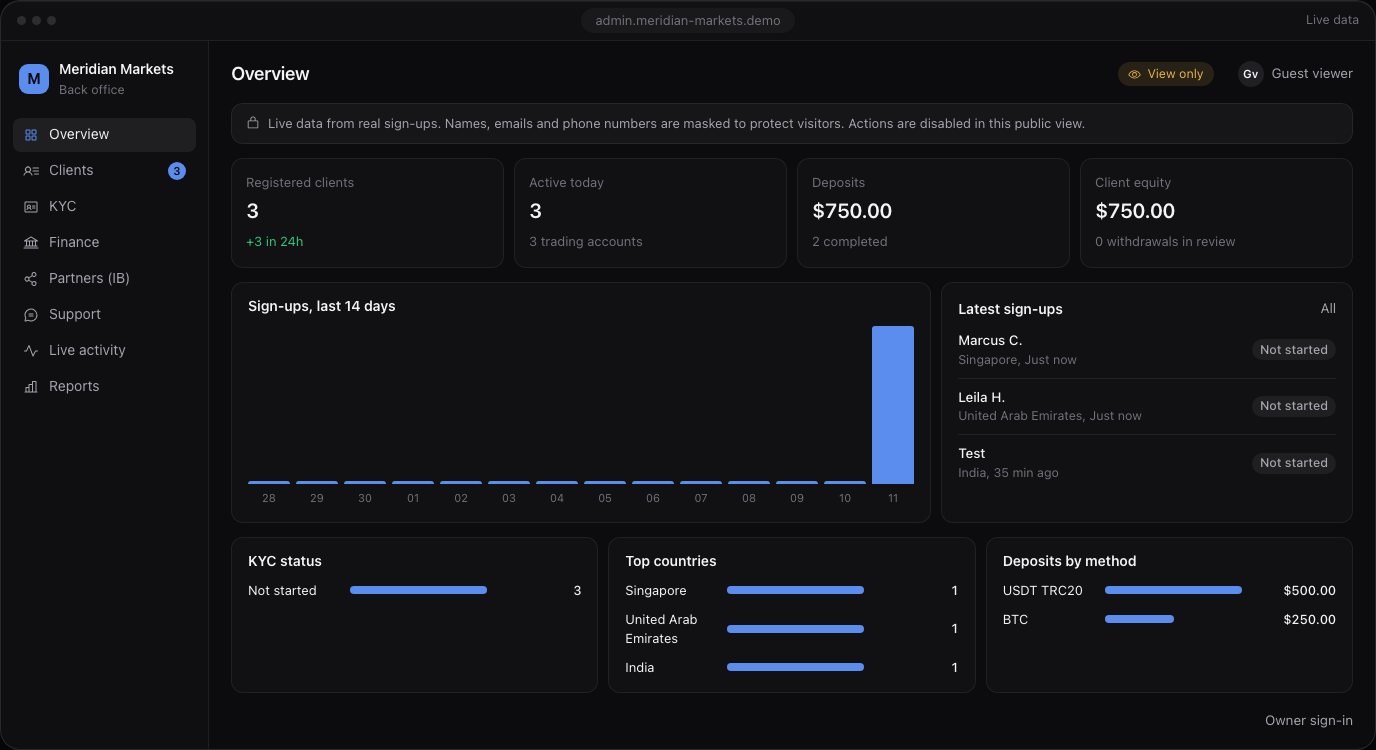1376x750 pixels.
Task: Click the Partners (IB) share icon
Action: (x=31, y=279)
